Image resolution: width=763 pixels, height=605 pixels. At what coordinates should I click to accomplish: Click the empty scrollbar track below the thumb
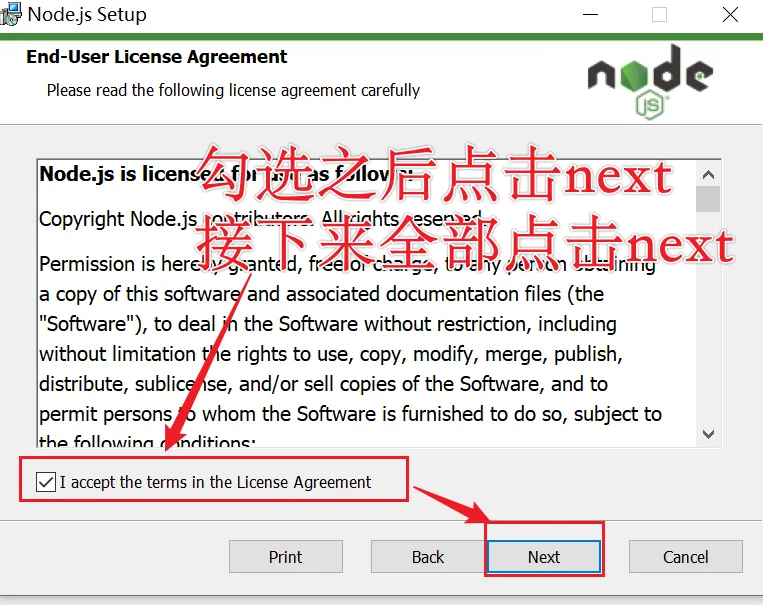(708, 316)
